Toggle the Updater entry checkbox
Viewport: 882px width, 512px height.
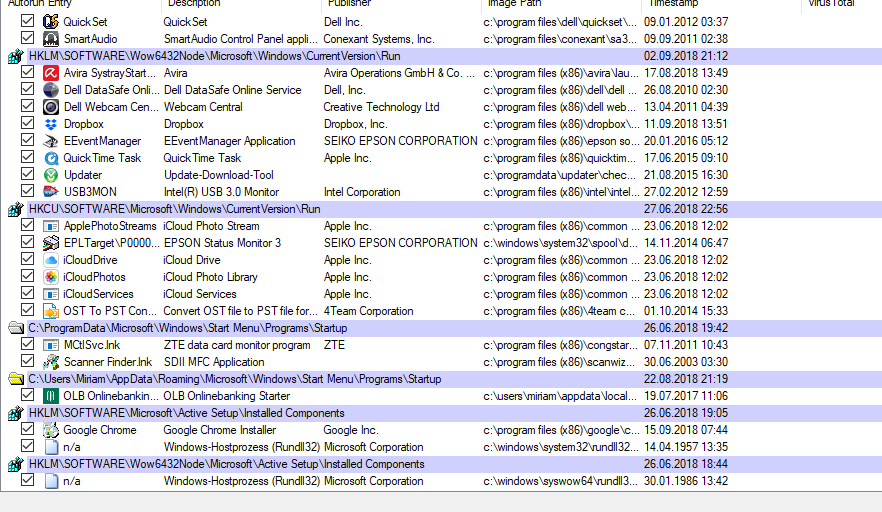click(x=27, y=174)
